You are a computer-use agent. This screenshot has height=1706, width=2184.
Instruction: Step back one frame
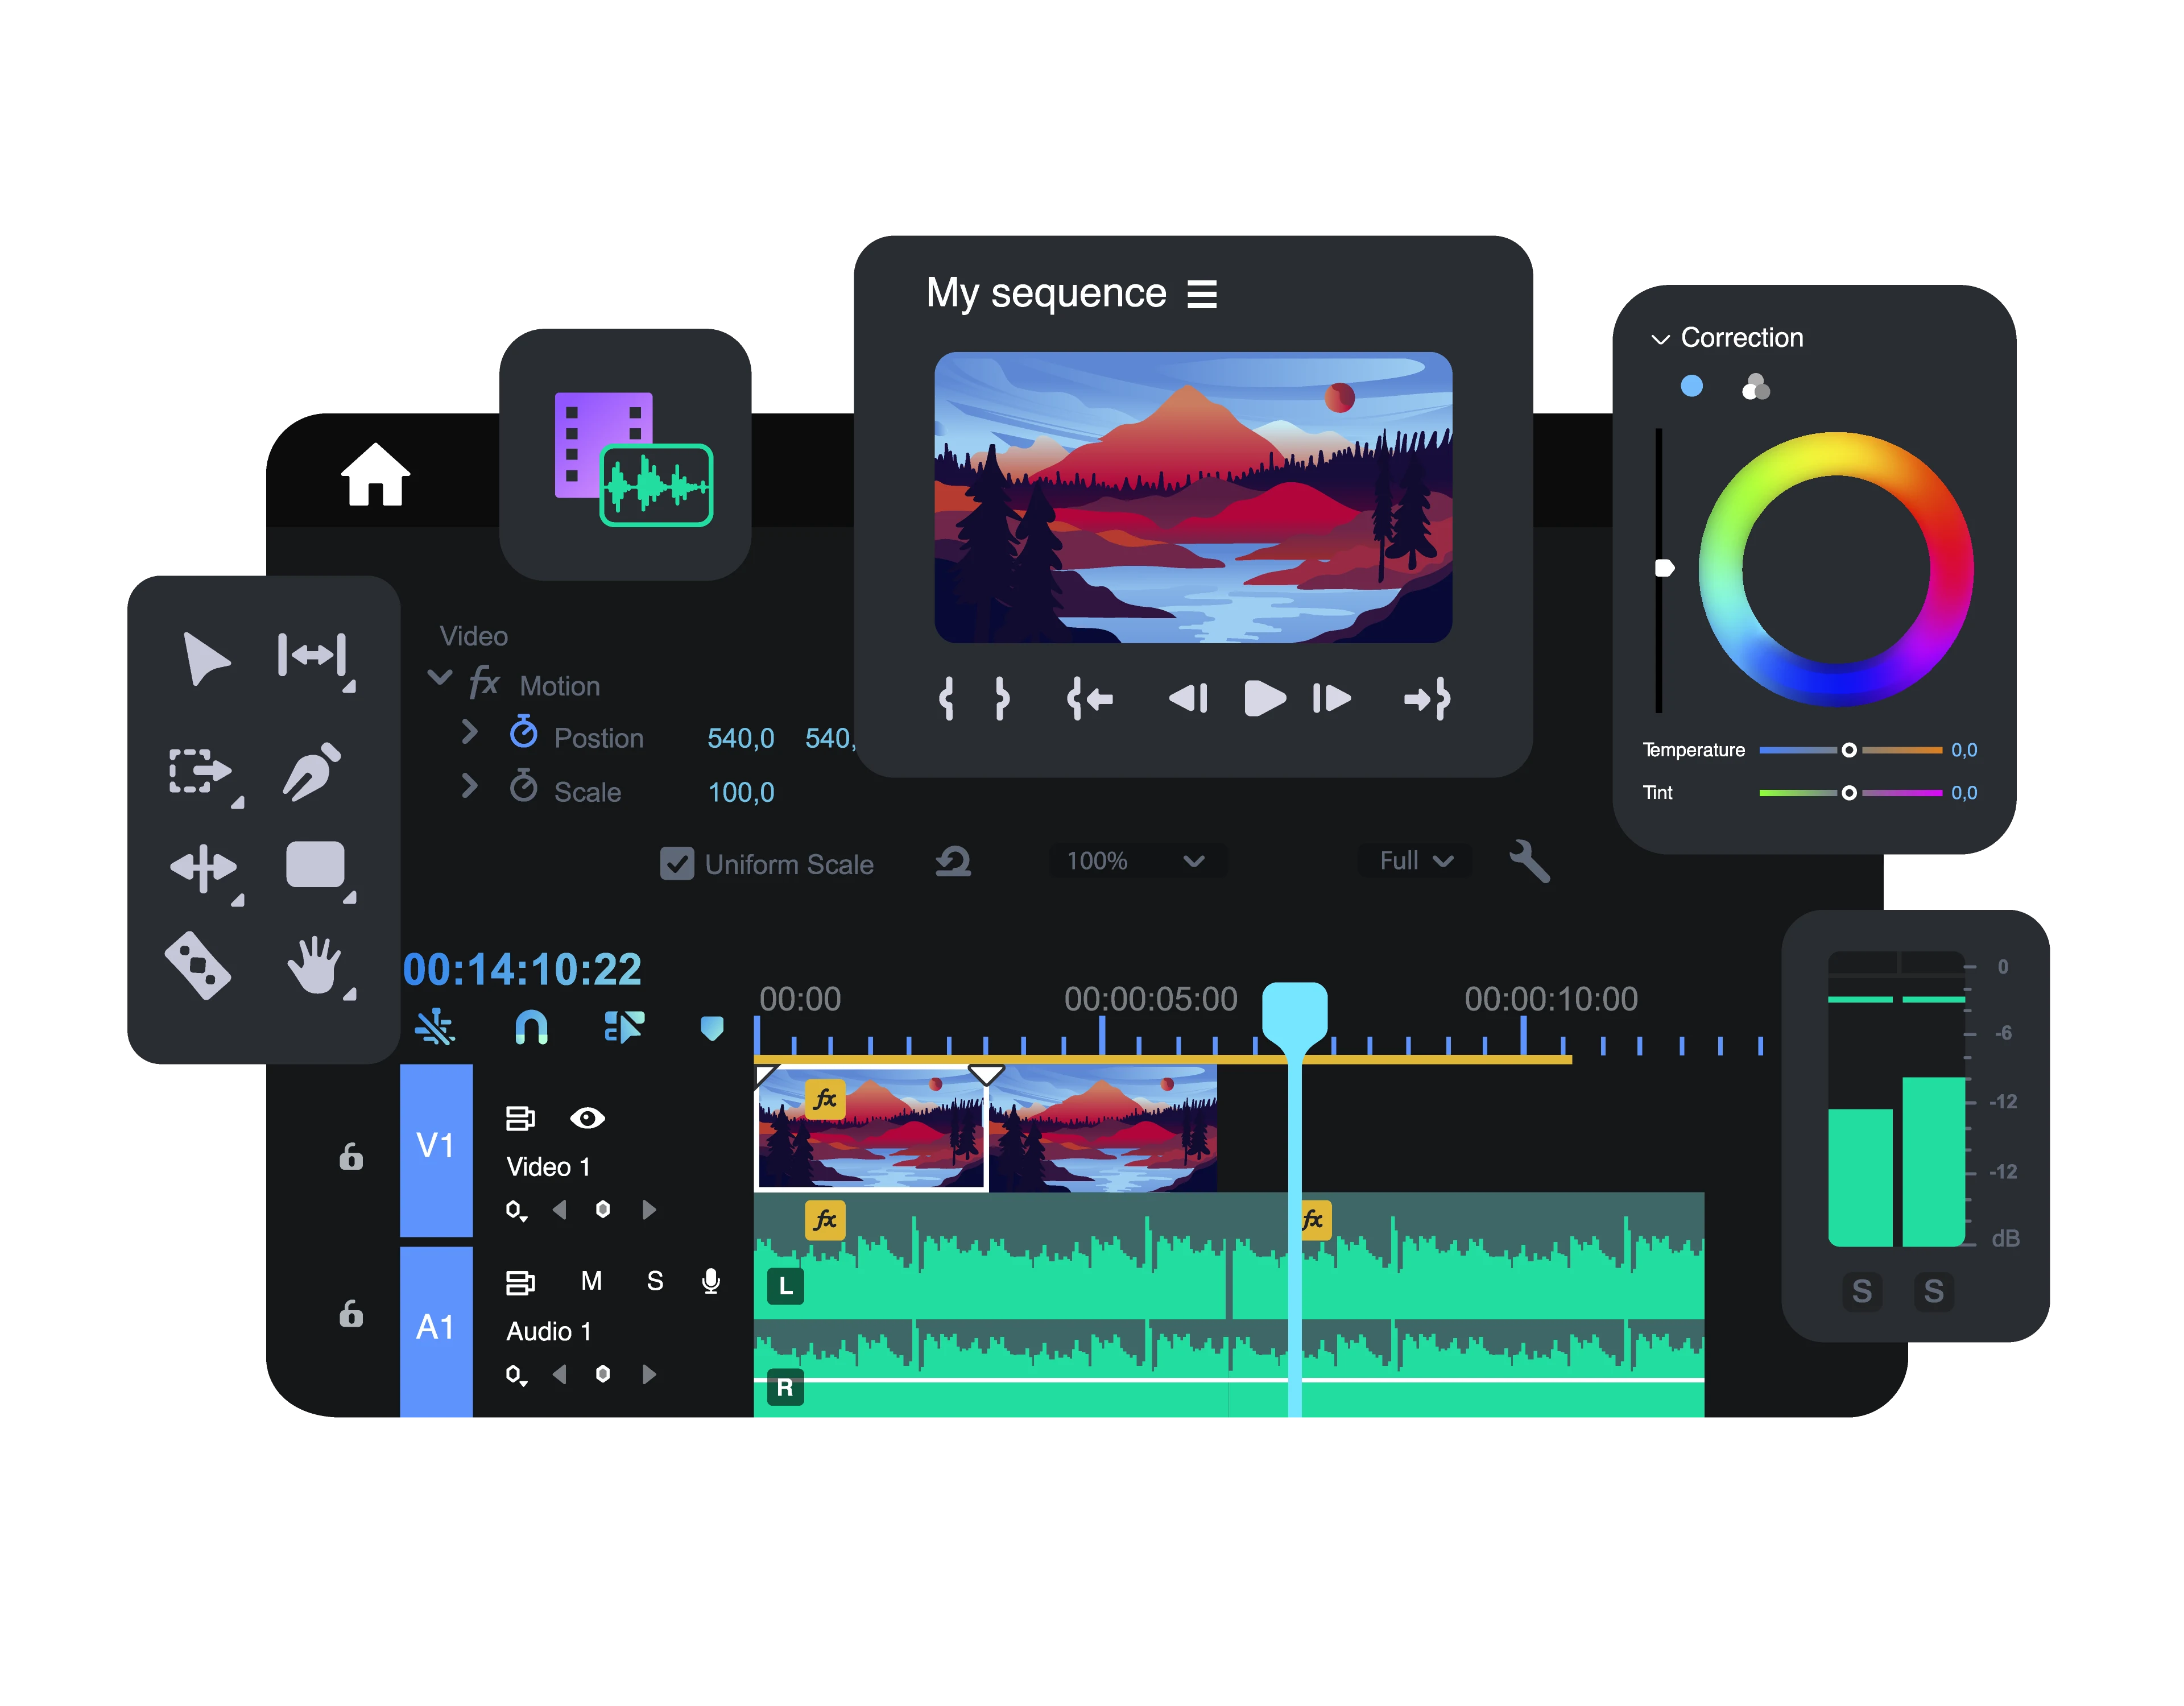point(1188,698)
